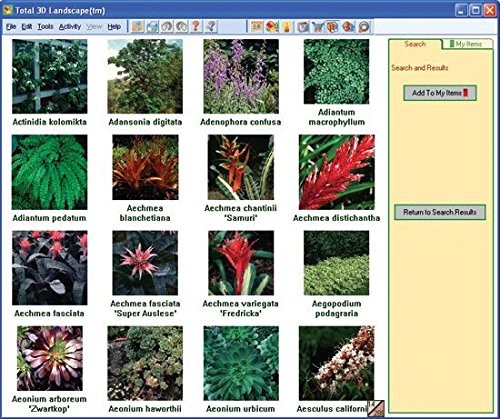
Task: Select the Search tab
Action: tap(415, 44)
